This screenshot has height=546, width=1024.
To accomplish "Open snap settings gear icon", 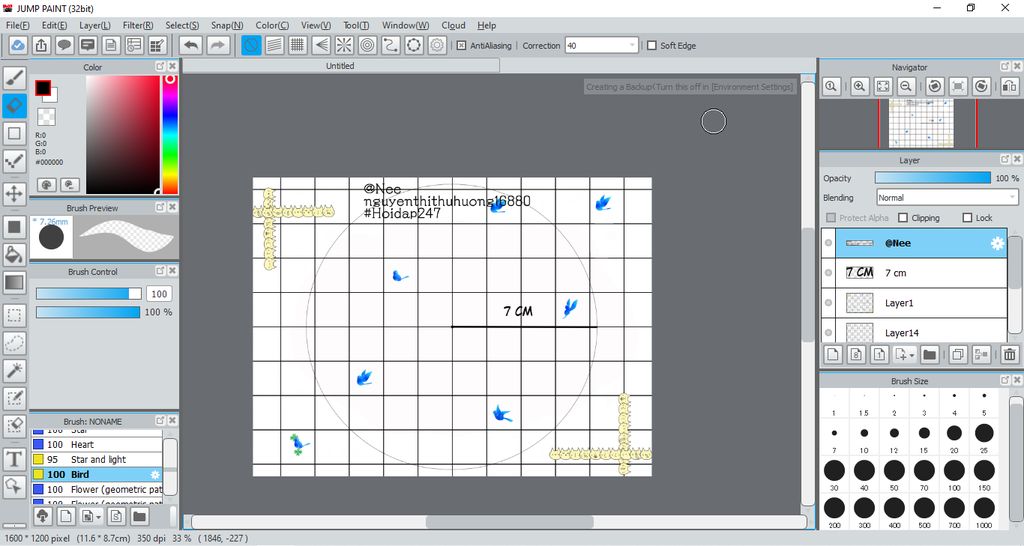I will tap(437, 45).
